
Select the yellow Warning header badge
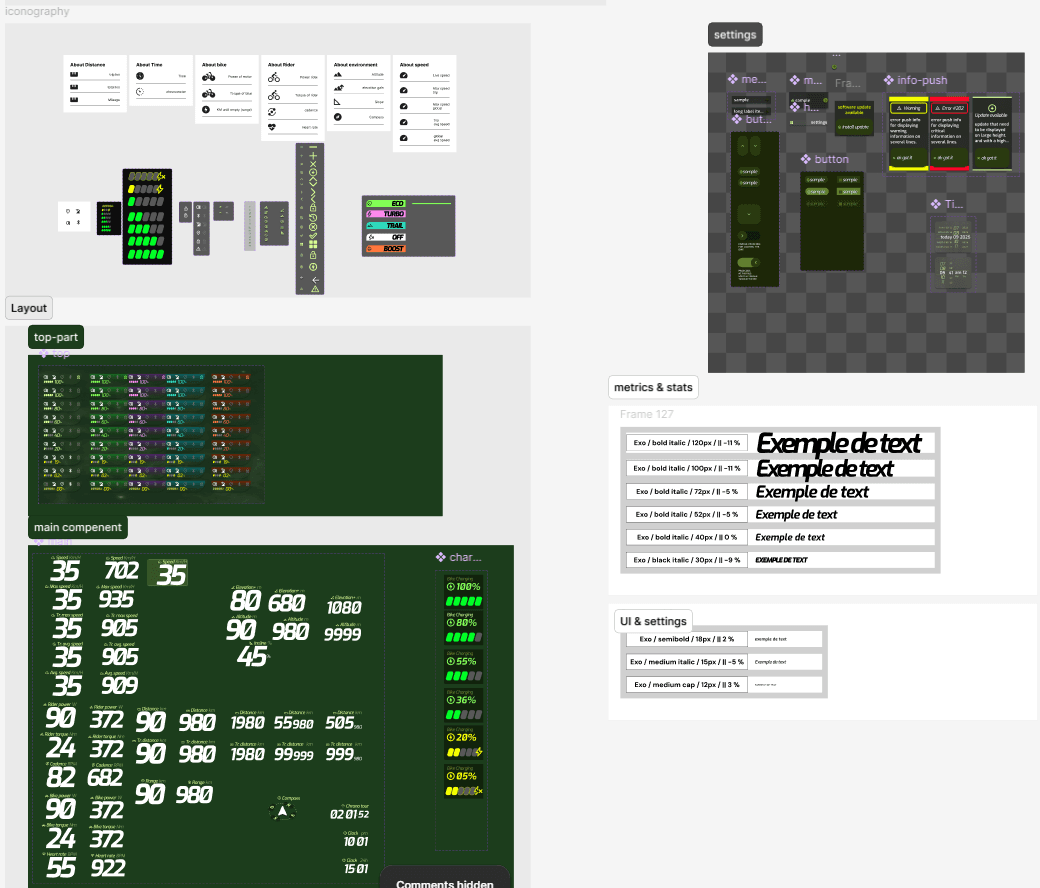point(909,108)
